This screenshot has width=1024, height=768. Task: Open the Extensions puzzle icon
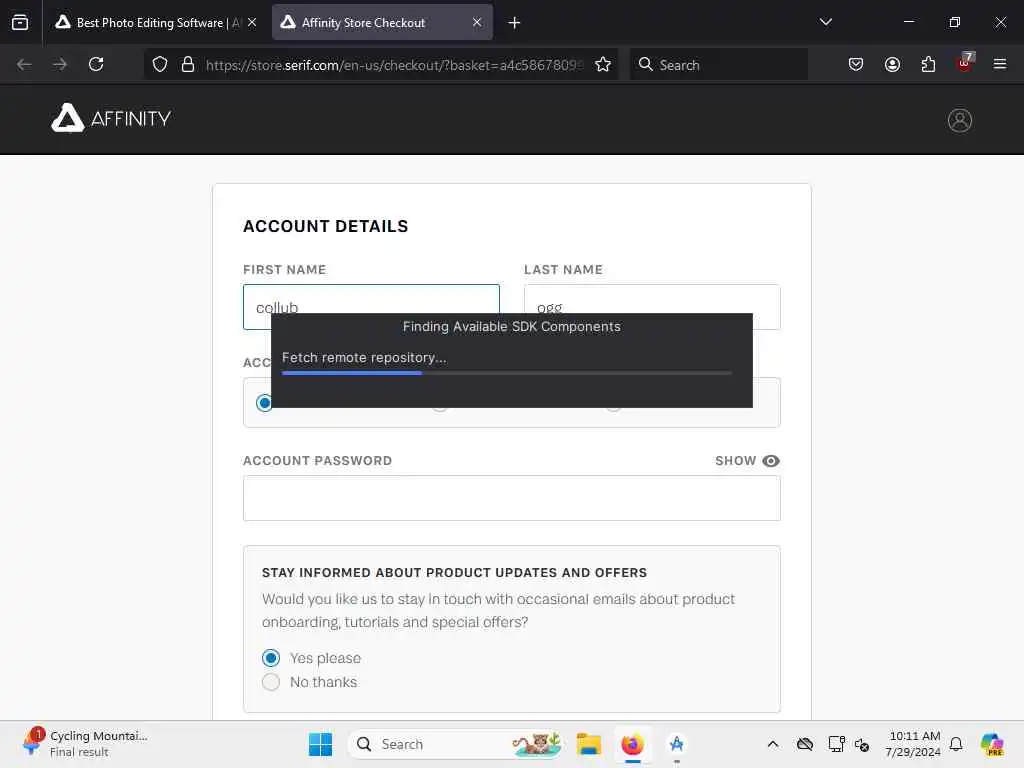pyautogui.click(x=928, y=64)
